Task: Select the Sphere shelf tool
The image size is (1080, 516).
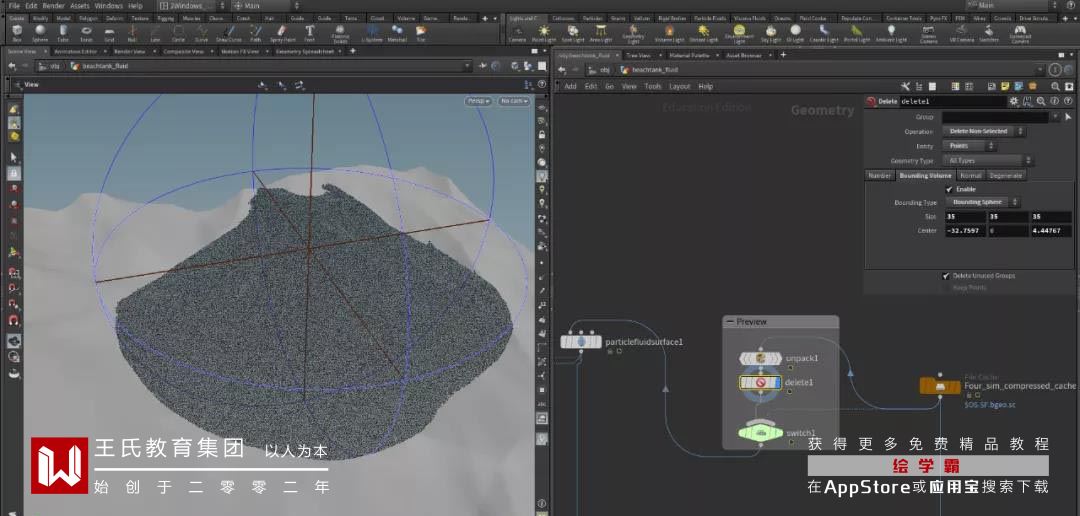Action: [x=39, y=33]
